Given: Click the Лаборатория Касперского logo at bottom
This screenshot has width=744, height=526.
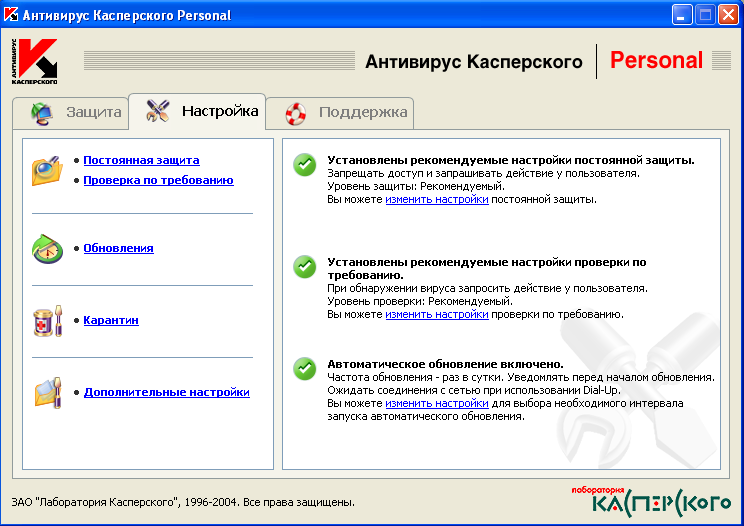Looking at the screenshot, I should pos(651,501).
